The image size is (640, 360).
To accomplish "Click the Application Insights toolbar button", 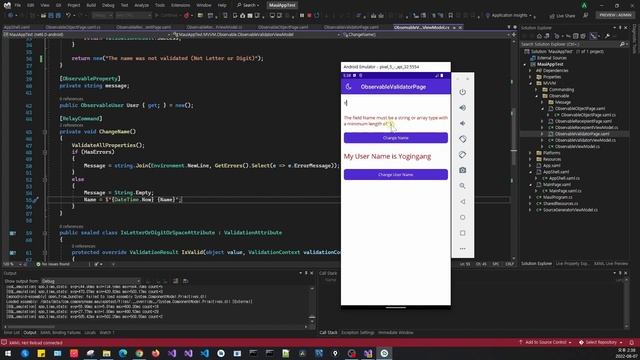I will (509, 16).
